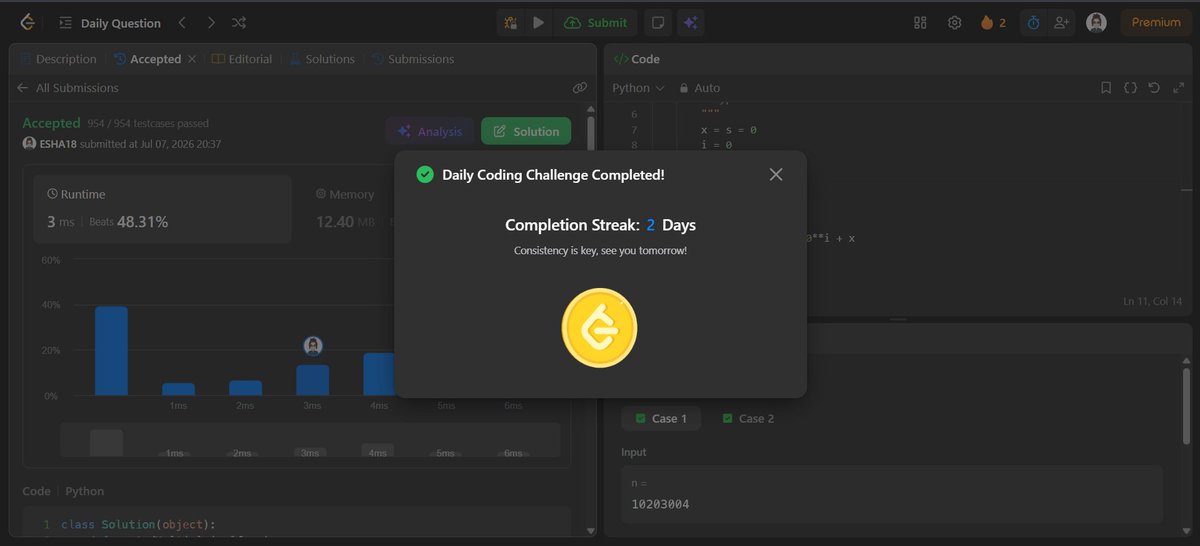1200x546 pixels.
Task: Click the green completed checkmark icon
Action: [424, 175]
